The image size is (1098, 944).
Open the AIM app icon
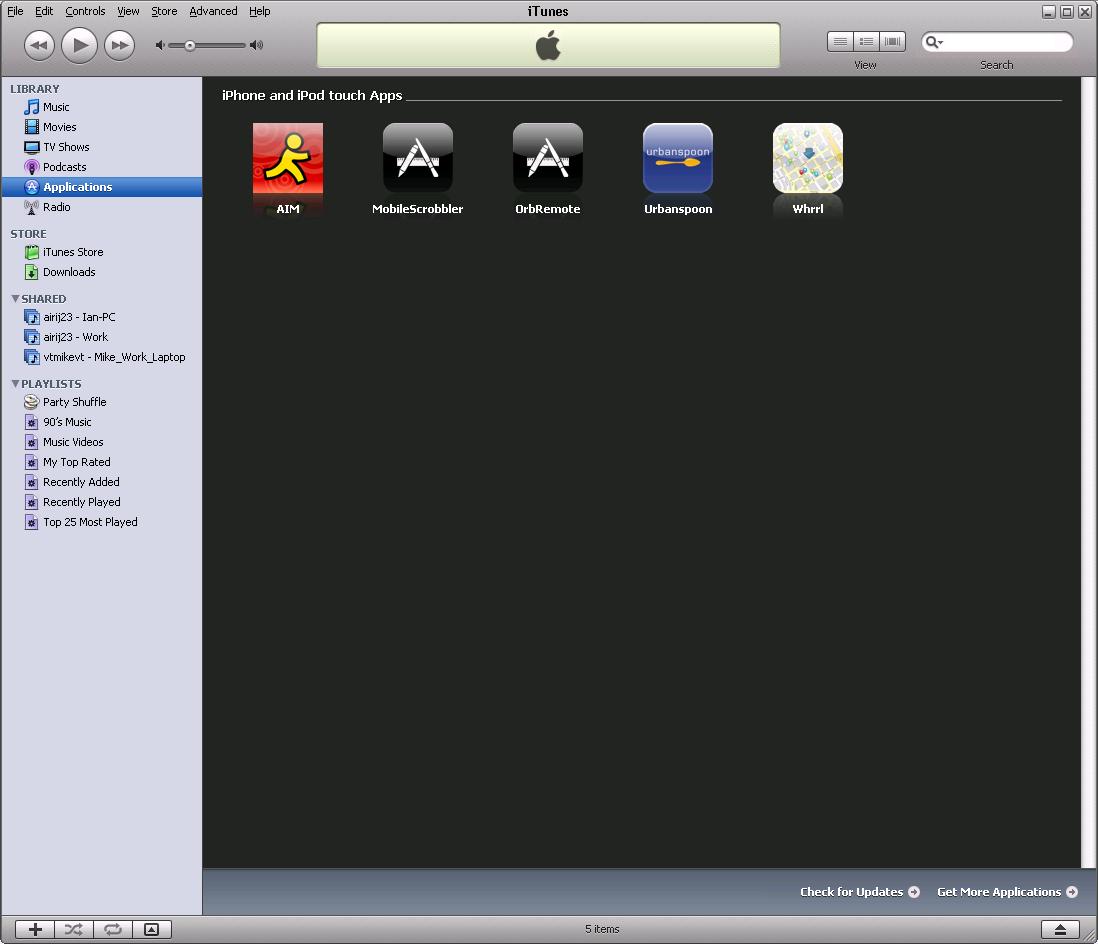pos(288,158)
